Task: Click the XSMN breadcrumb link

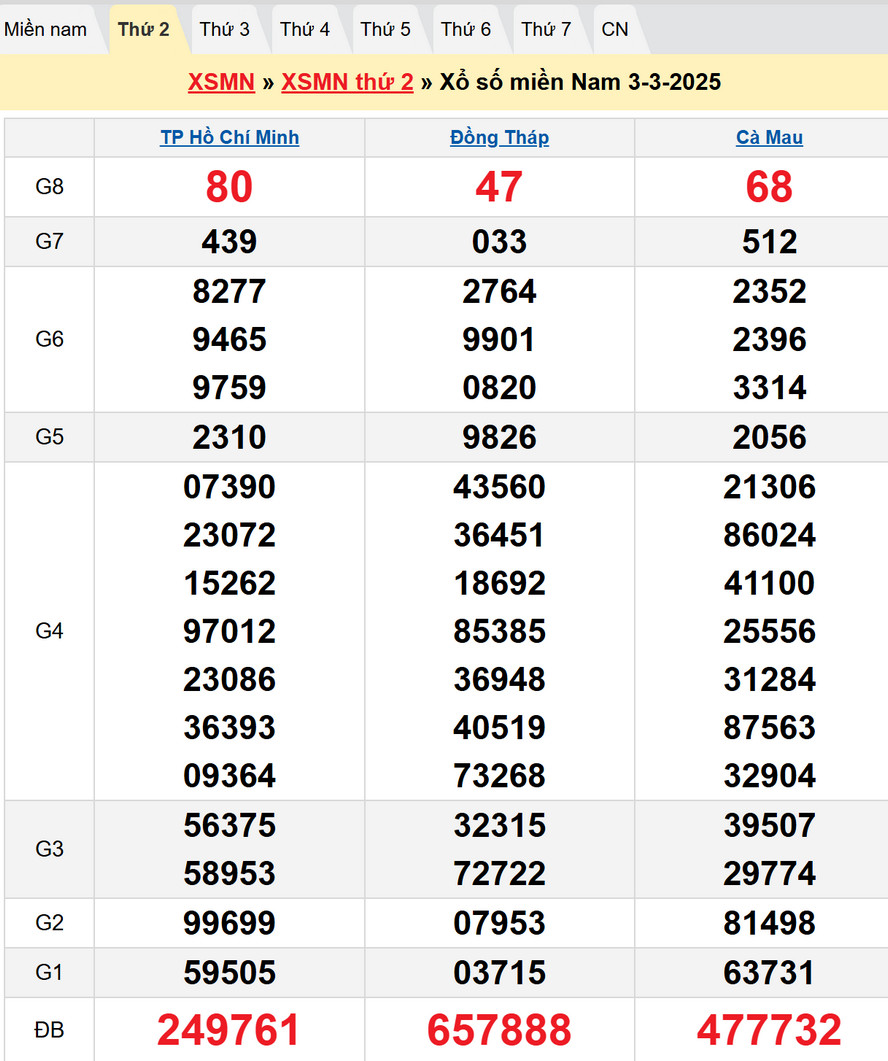Action: 221,82
